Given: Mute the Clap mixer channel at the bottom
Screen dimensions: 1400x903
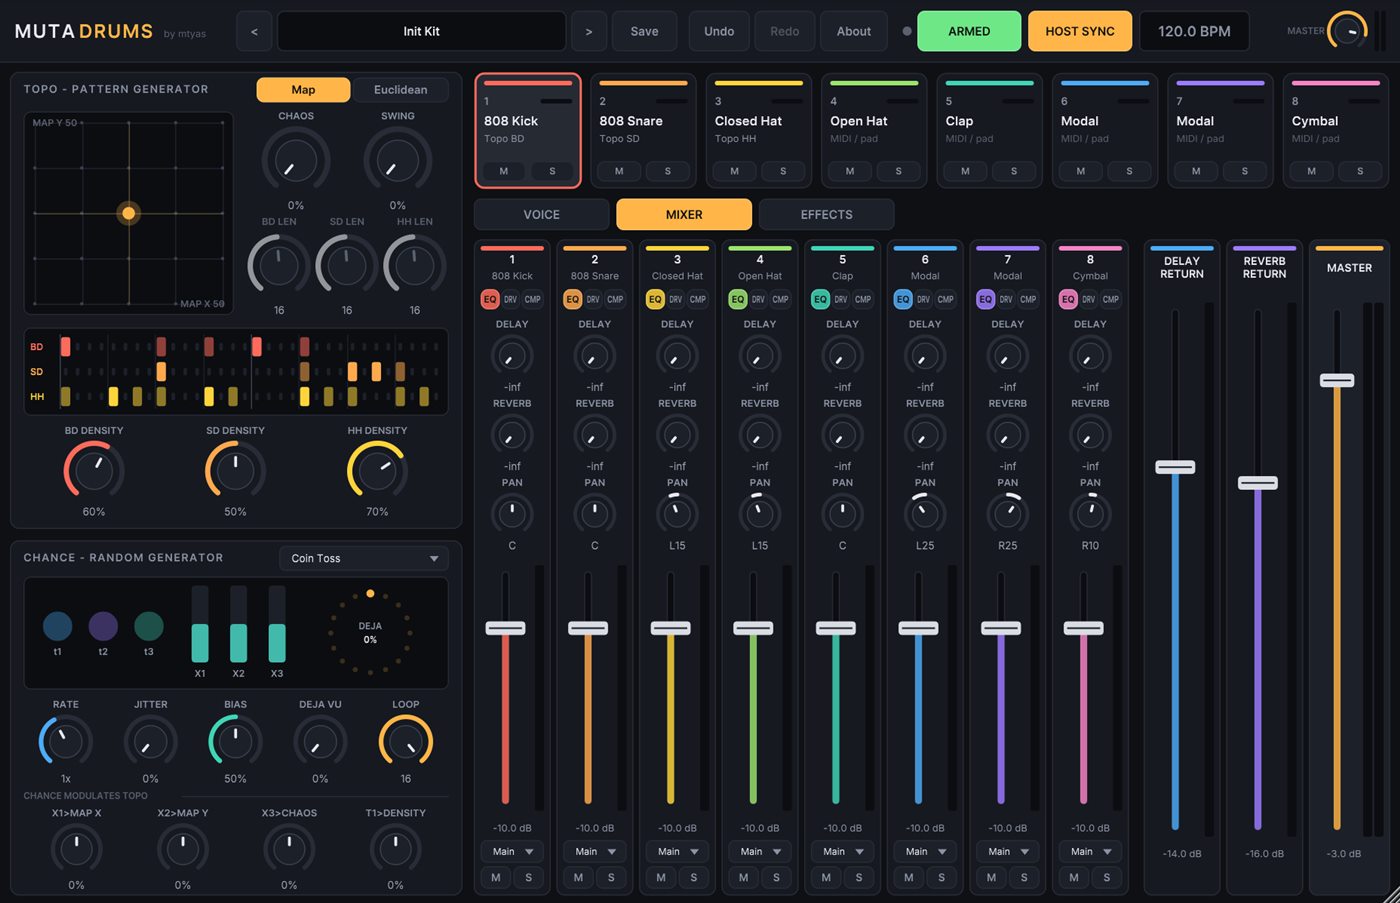Looking at the screenshot, I should tap(826, 877).
